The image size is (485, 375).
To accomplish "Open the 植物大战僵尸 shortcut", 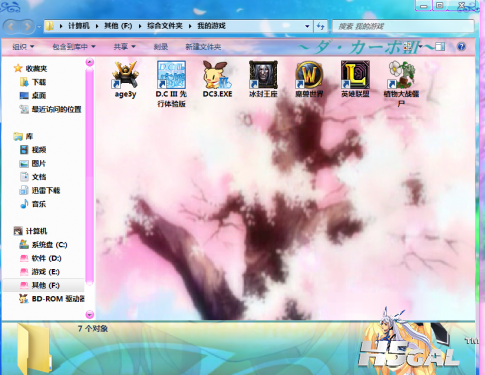I will click(401, 84).
